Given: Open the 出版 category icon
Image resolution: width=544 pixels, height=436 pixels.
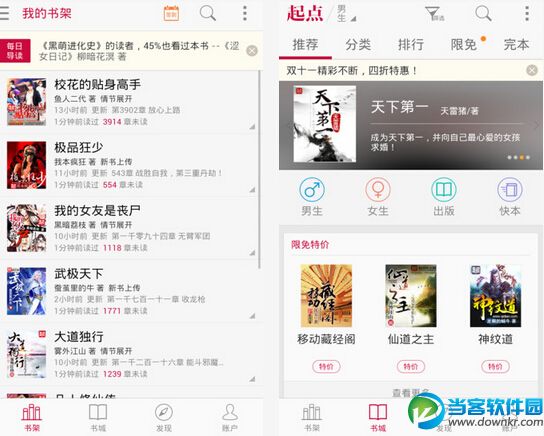Looking at the screenshot, I should 444,190.
